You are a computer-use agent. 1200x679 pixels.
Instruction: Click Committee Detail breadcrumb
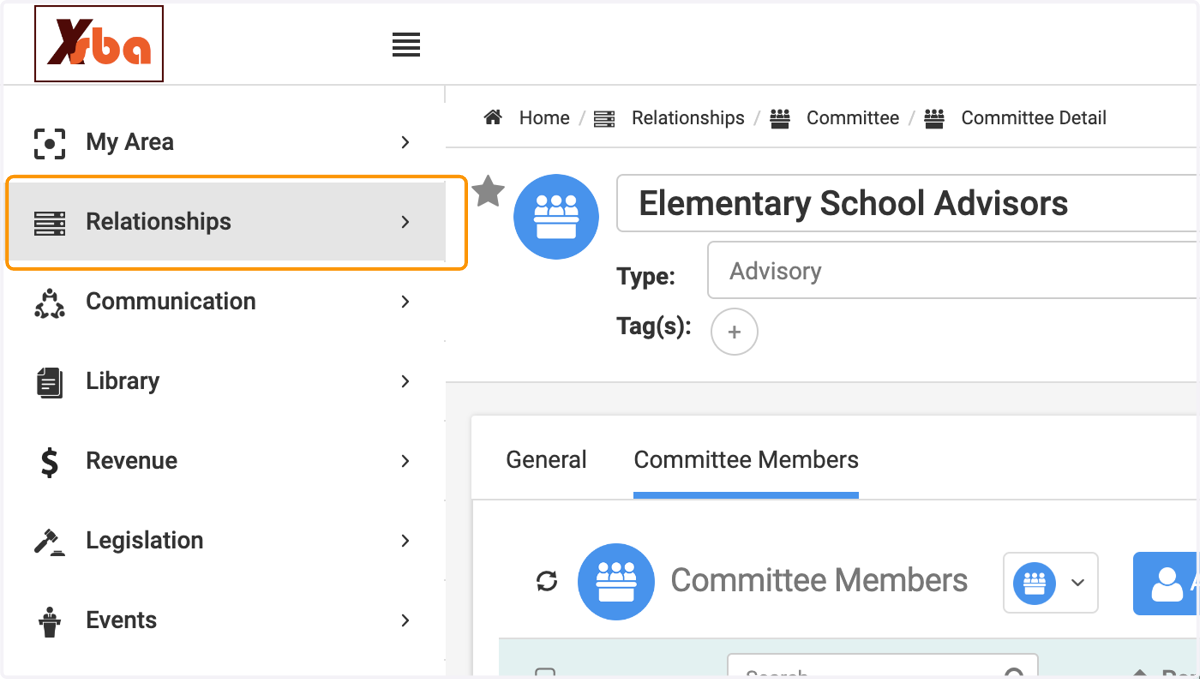(1034, 118)
